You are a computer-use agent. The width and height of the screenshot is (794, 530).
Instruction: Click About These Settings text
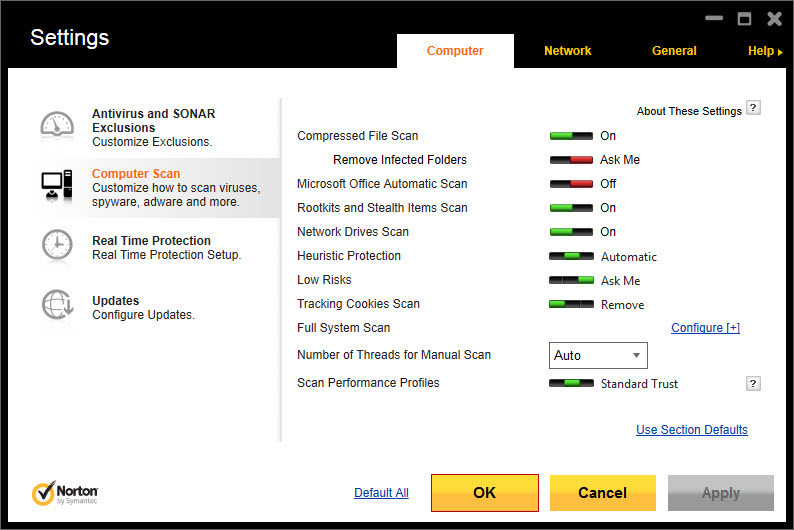[689, 111]
